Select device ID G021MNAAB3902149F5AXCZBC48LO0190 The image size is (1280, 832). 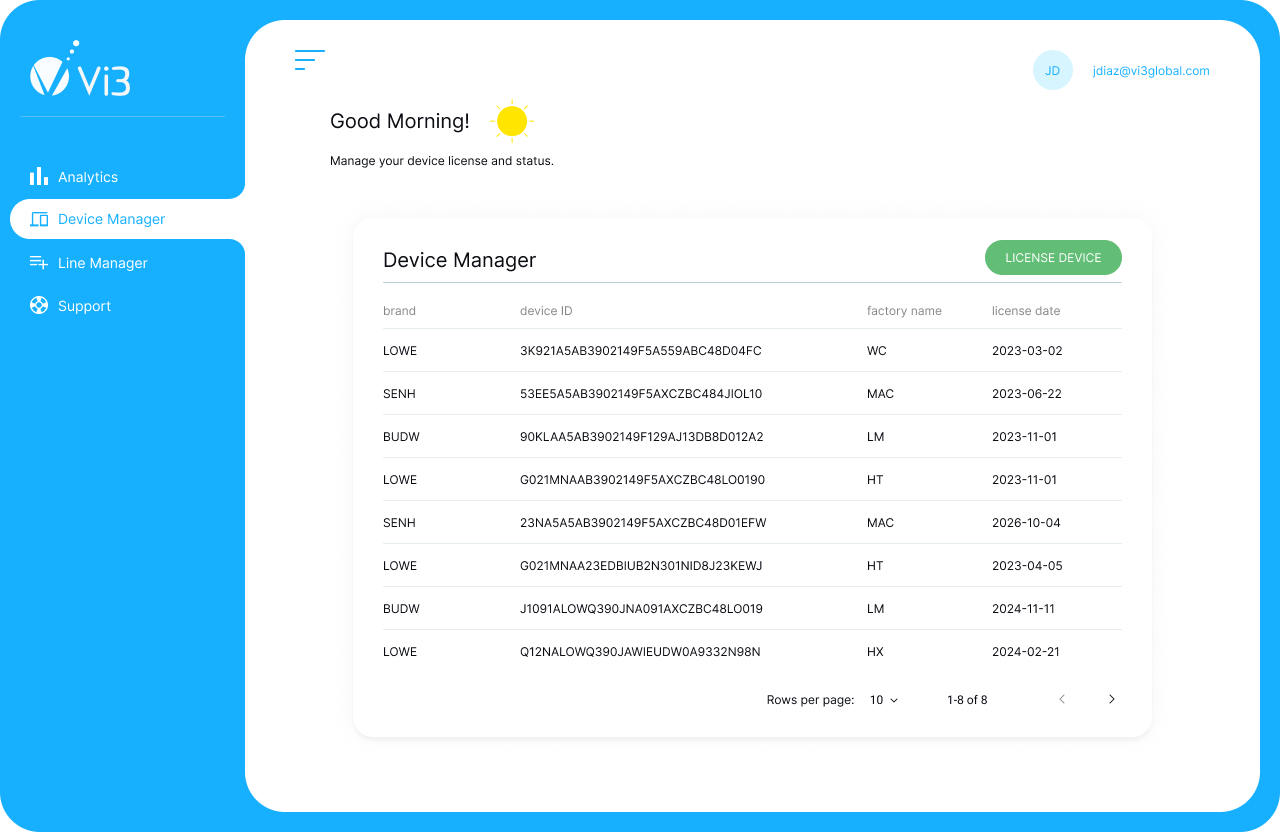[642, 480]
